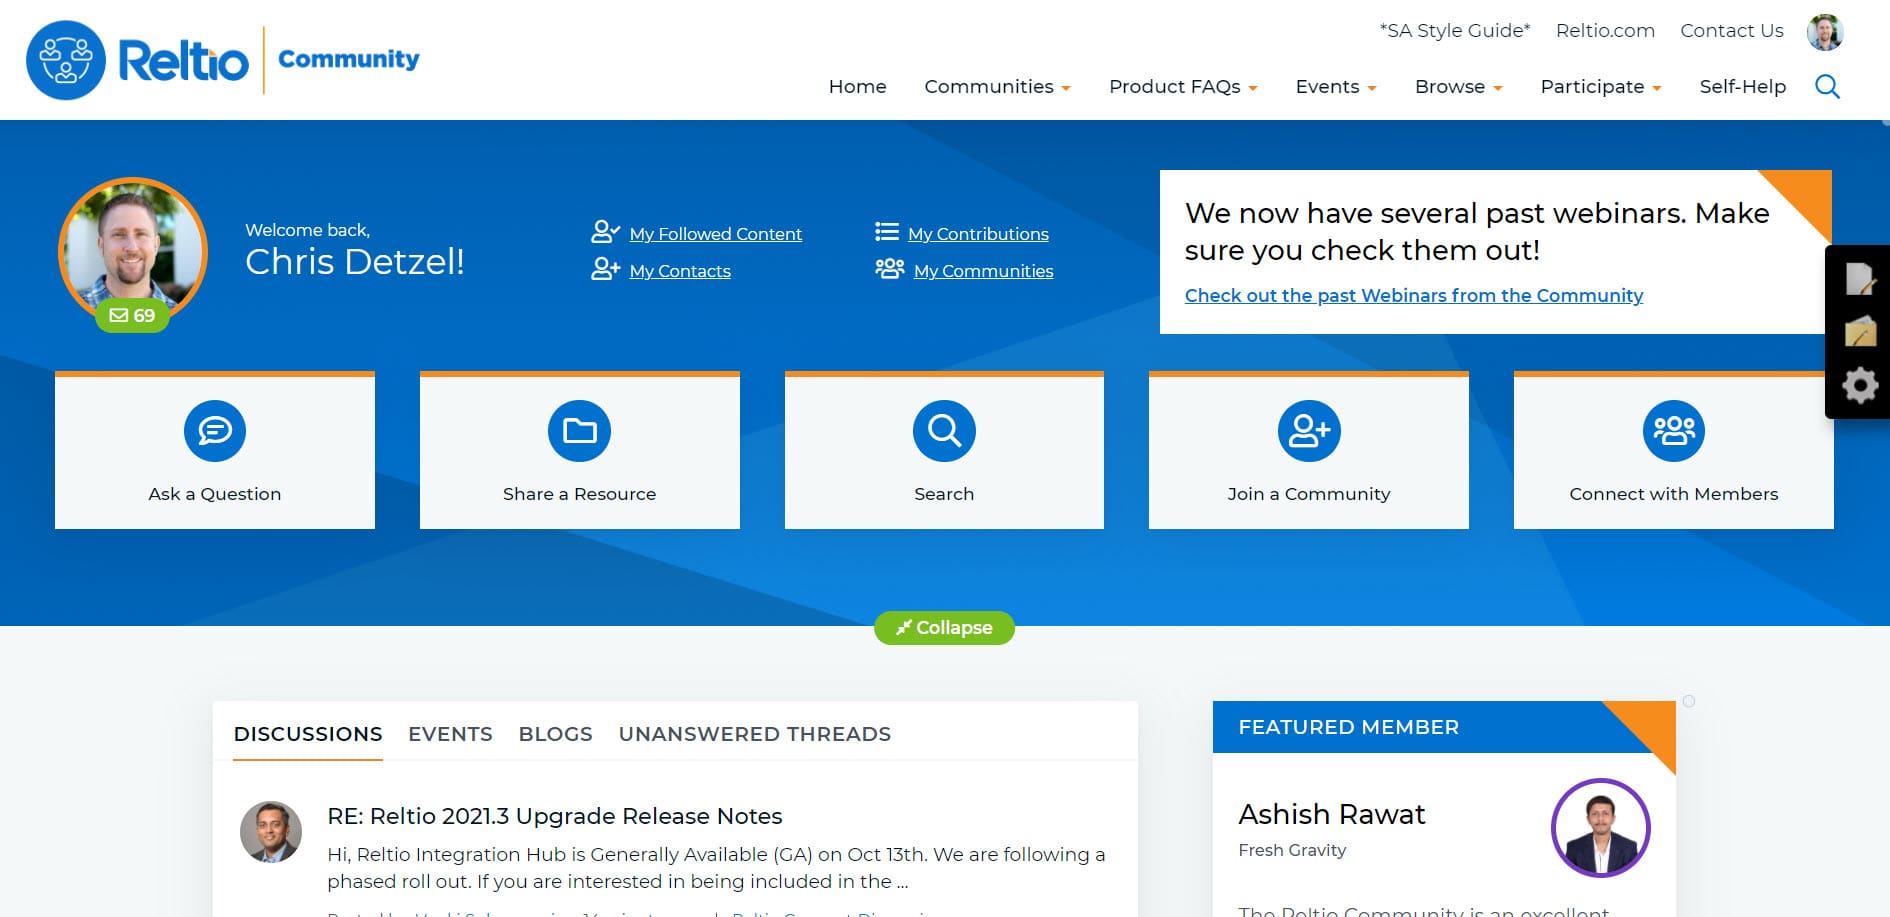Open the Browse dropdown menu
This screenshot has height=917, width=1890.
pos(1458,87)
